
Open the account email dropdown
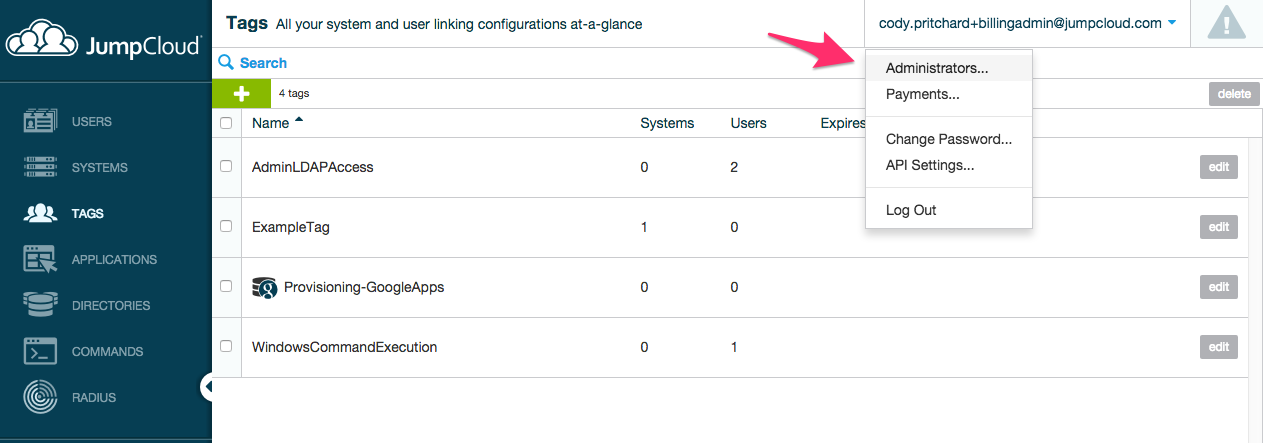click(x=1027, y=23)
